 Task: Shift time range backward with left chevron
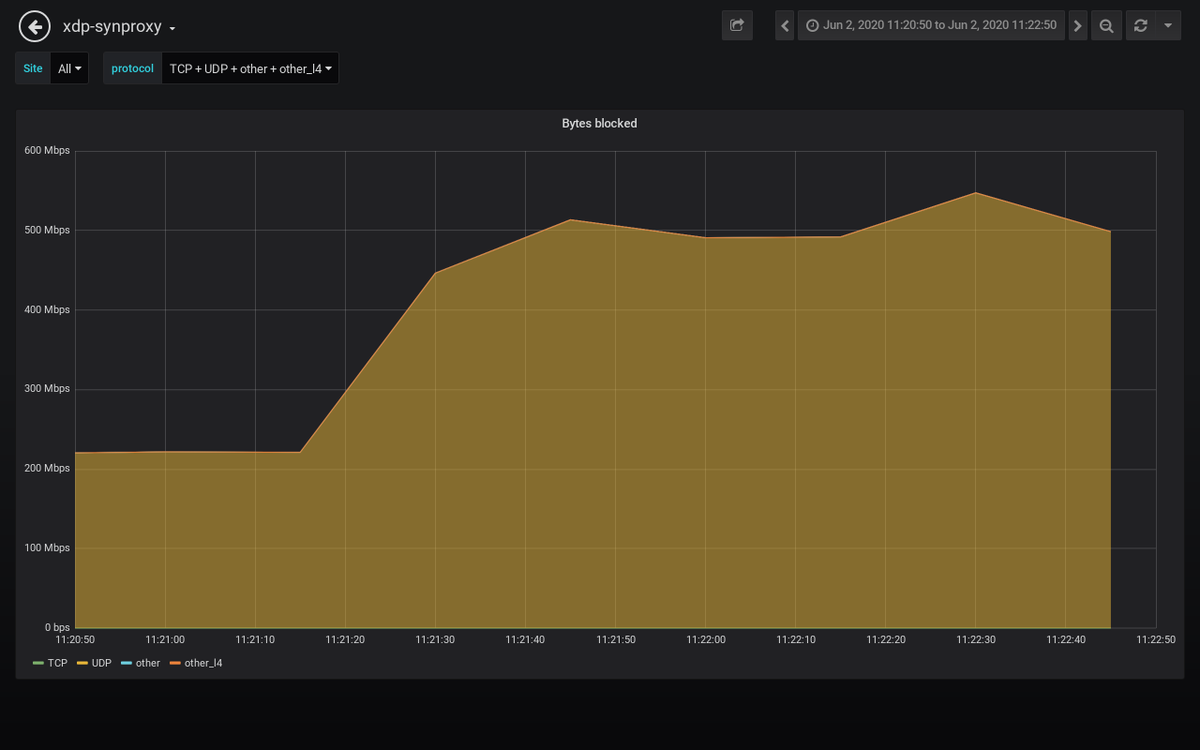click(785, 25)
